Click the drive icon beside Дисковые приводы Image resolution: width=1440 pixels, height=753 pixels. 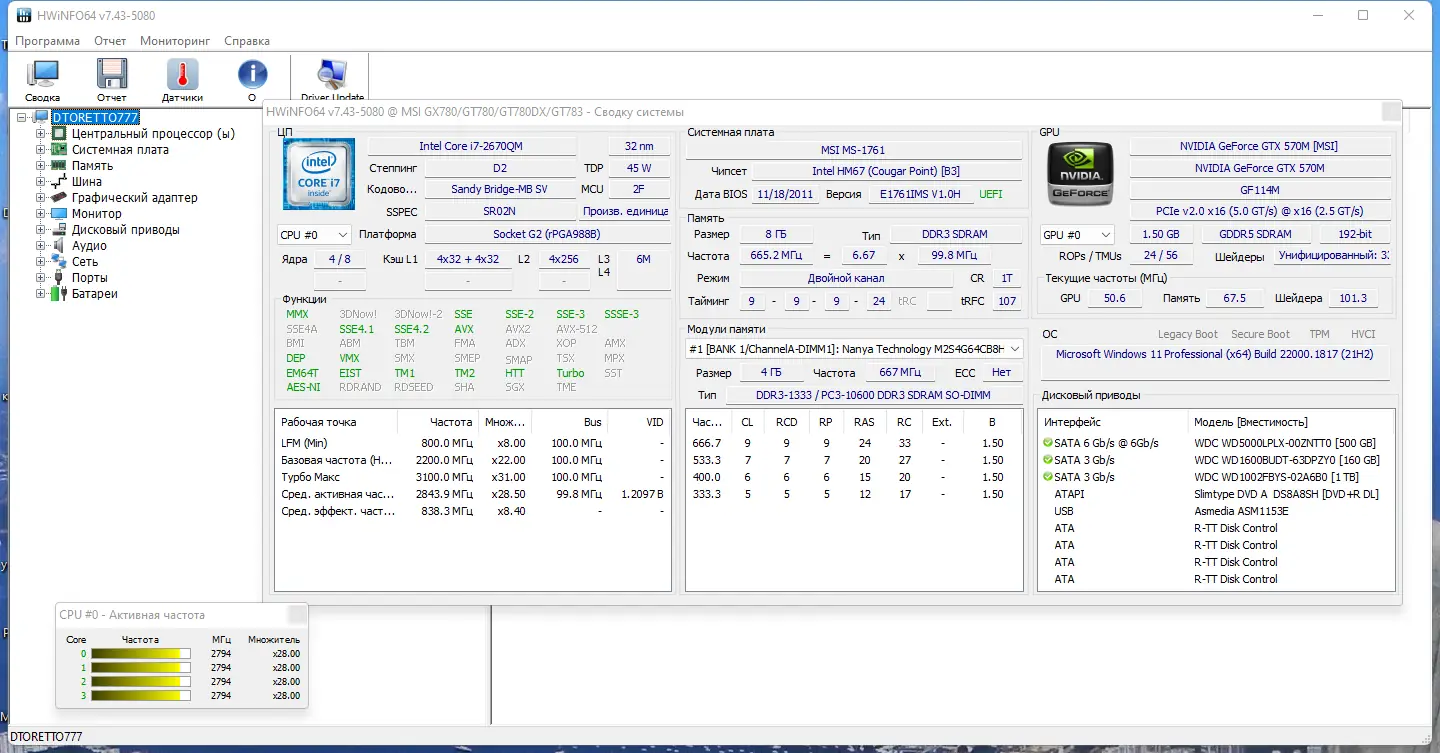pos(60,230)
